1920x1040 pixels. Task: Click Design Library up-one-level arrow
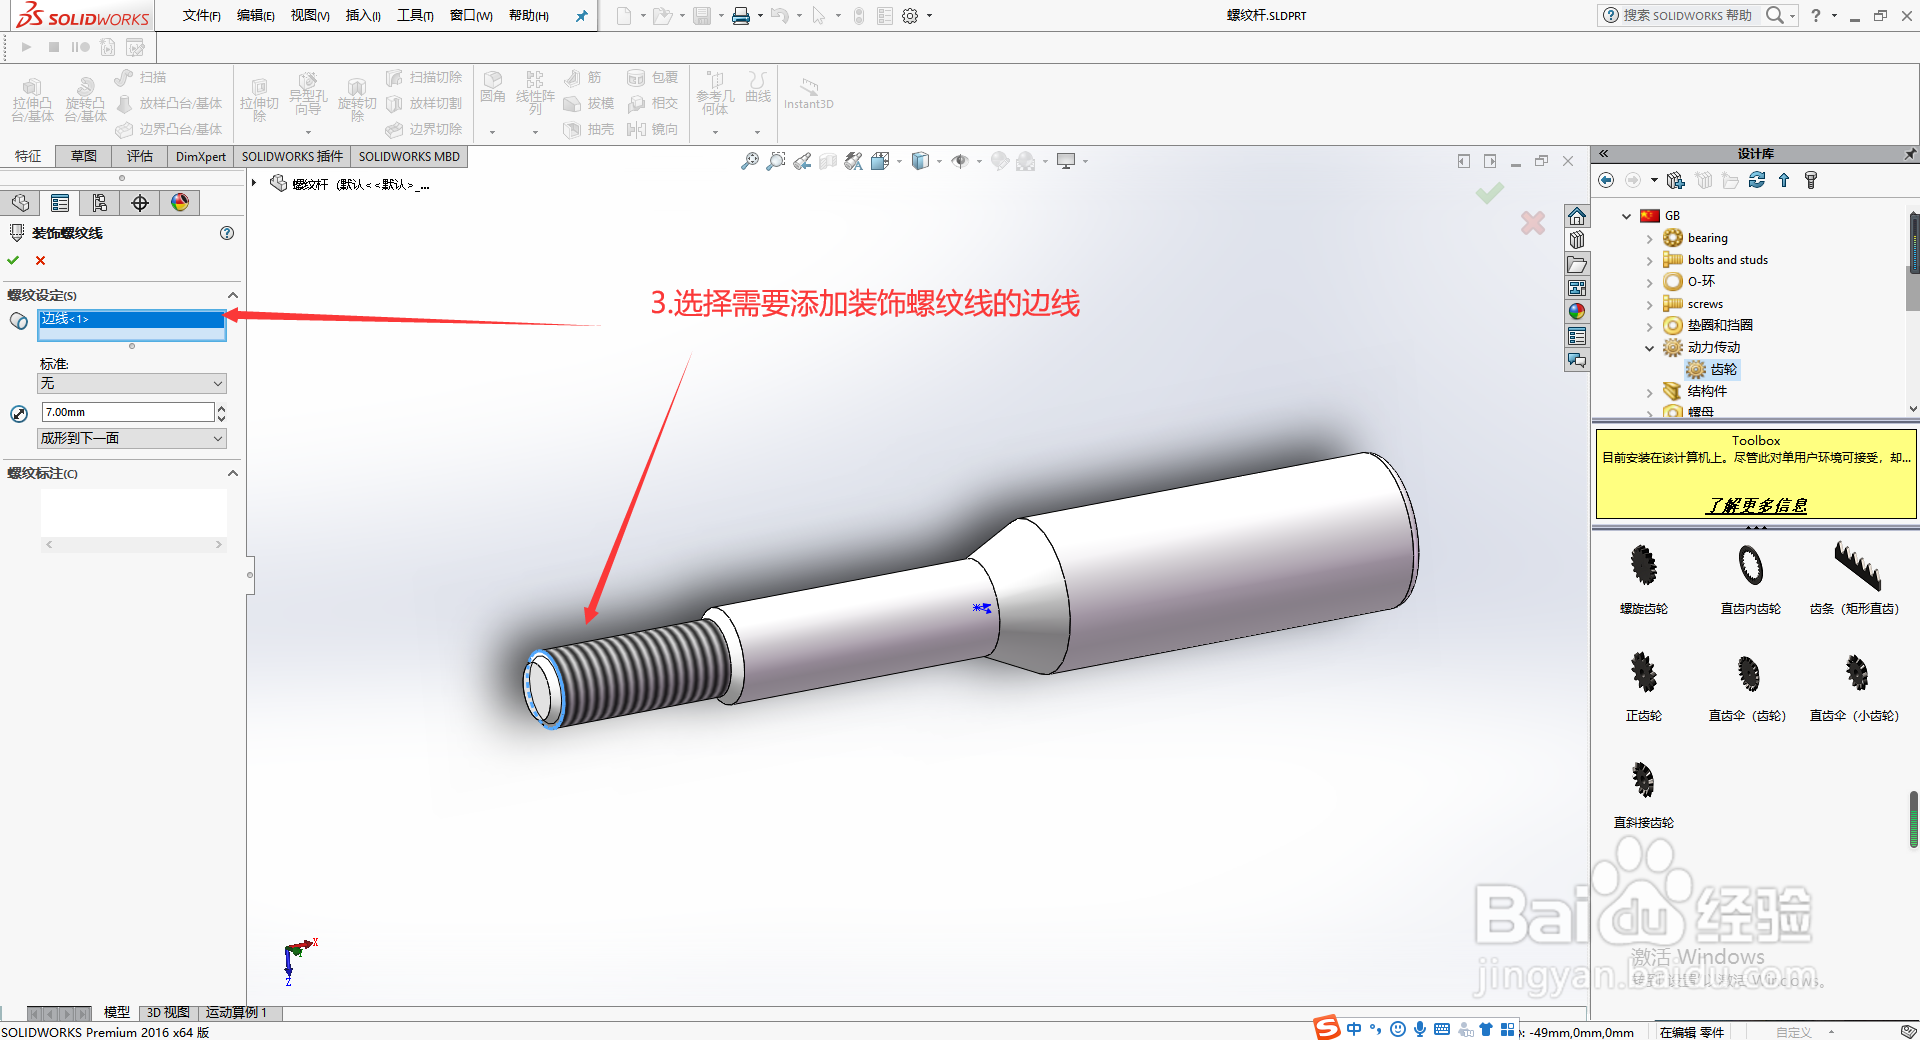(1784, 180)
